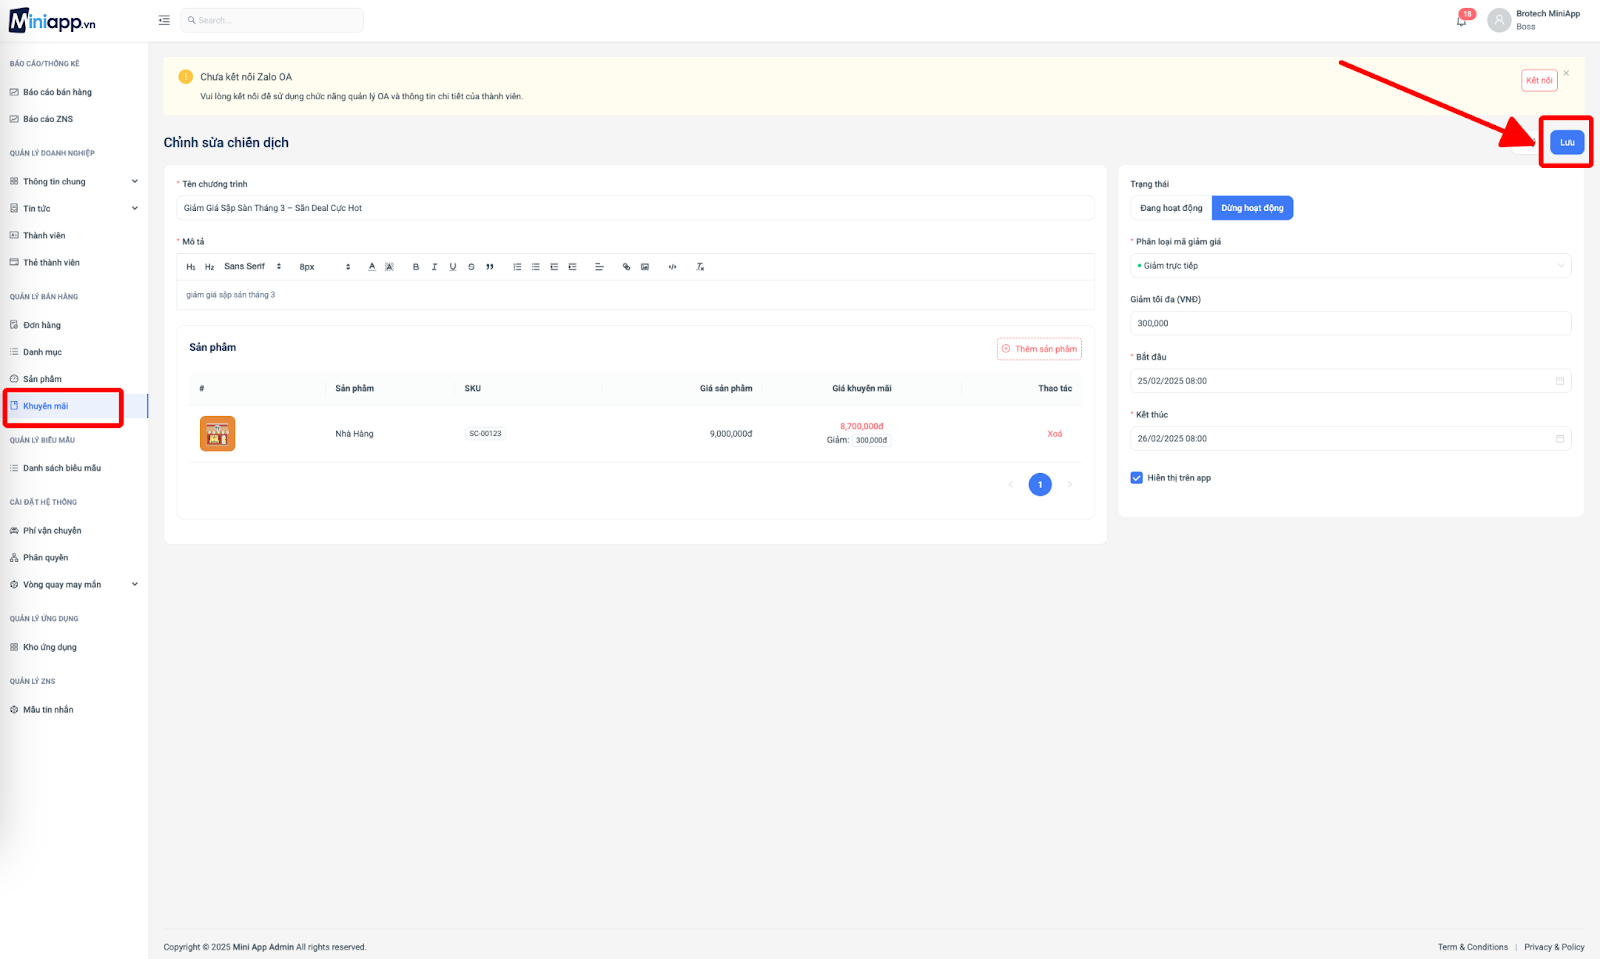The image size is (1600, 959).
Task: Click the Nhà Hàng product thumbnail
Action: click(x=217, y=434)
